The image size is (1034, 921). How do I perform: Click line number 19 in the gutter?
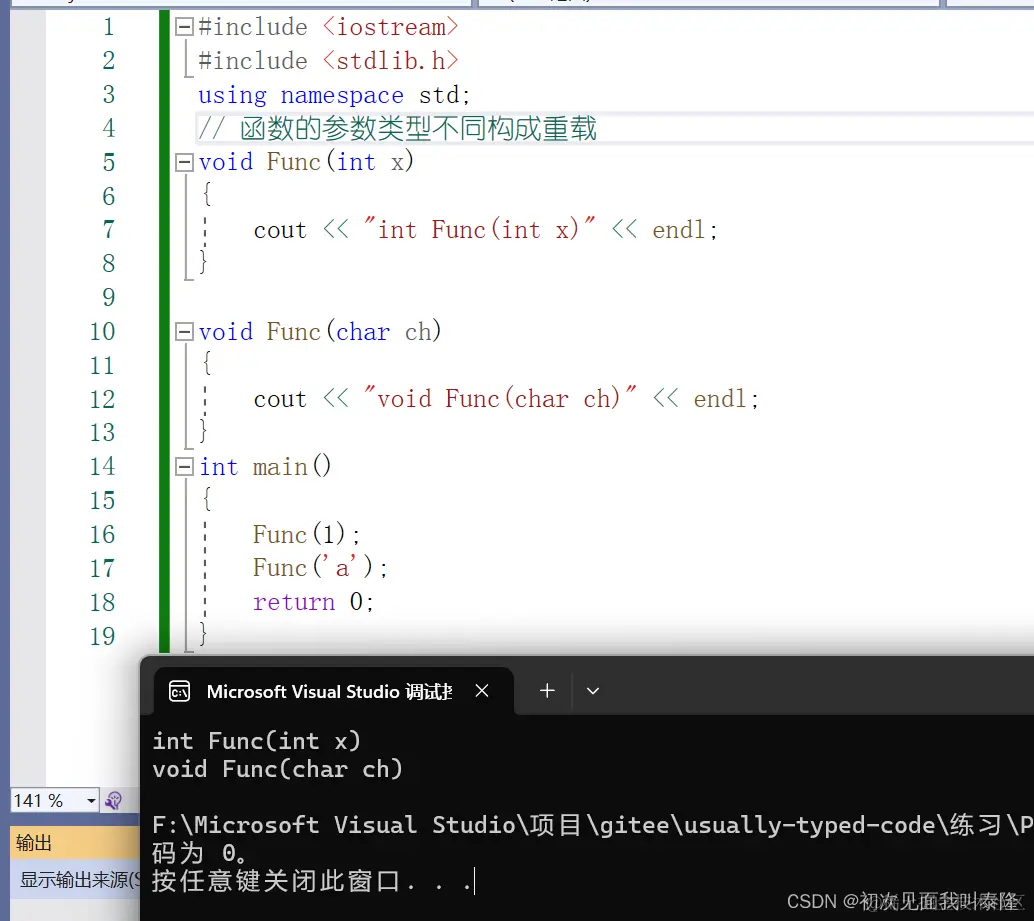(x=102, y=636)
